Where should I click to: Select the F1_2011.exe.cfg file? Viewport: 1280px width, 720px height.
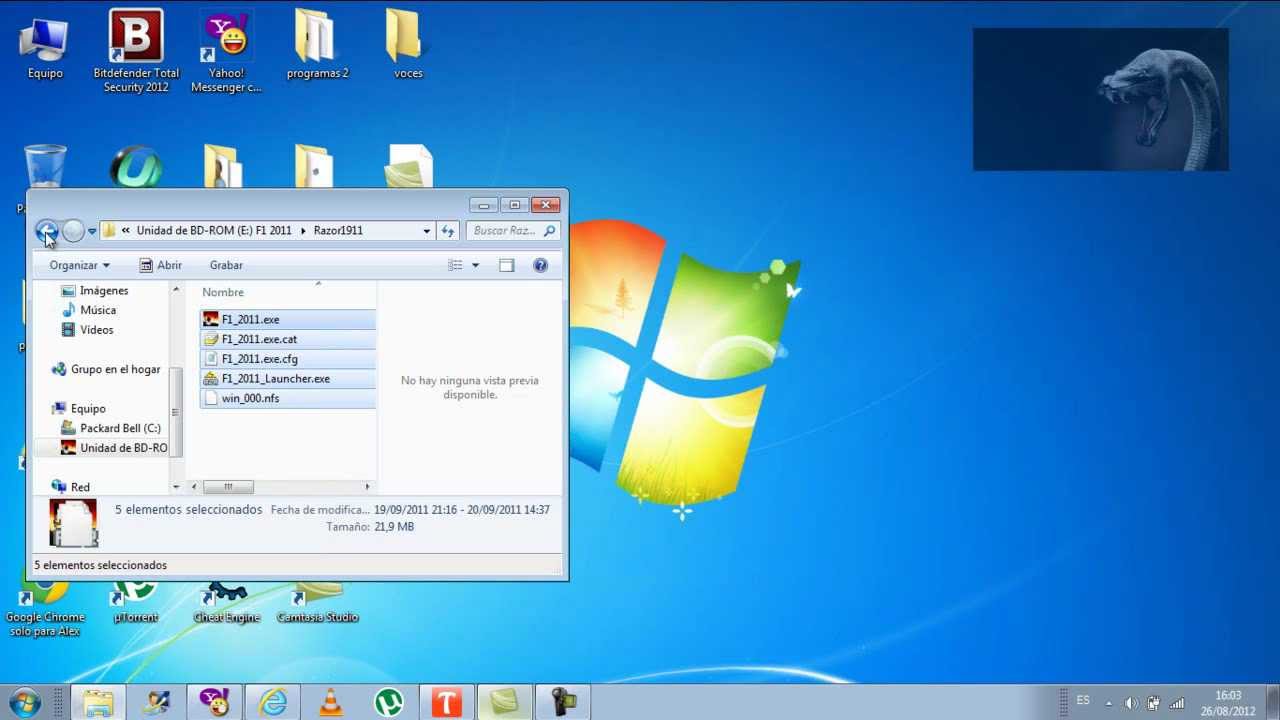point(288,359)
